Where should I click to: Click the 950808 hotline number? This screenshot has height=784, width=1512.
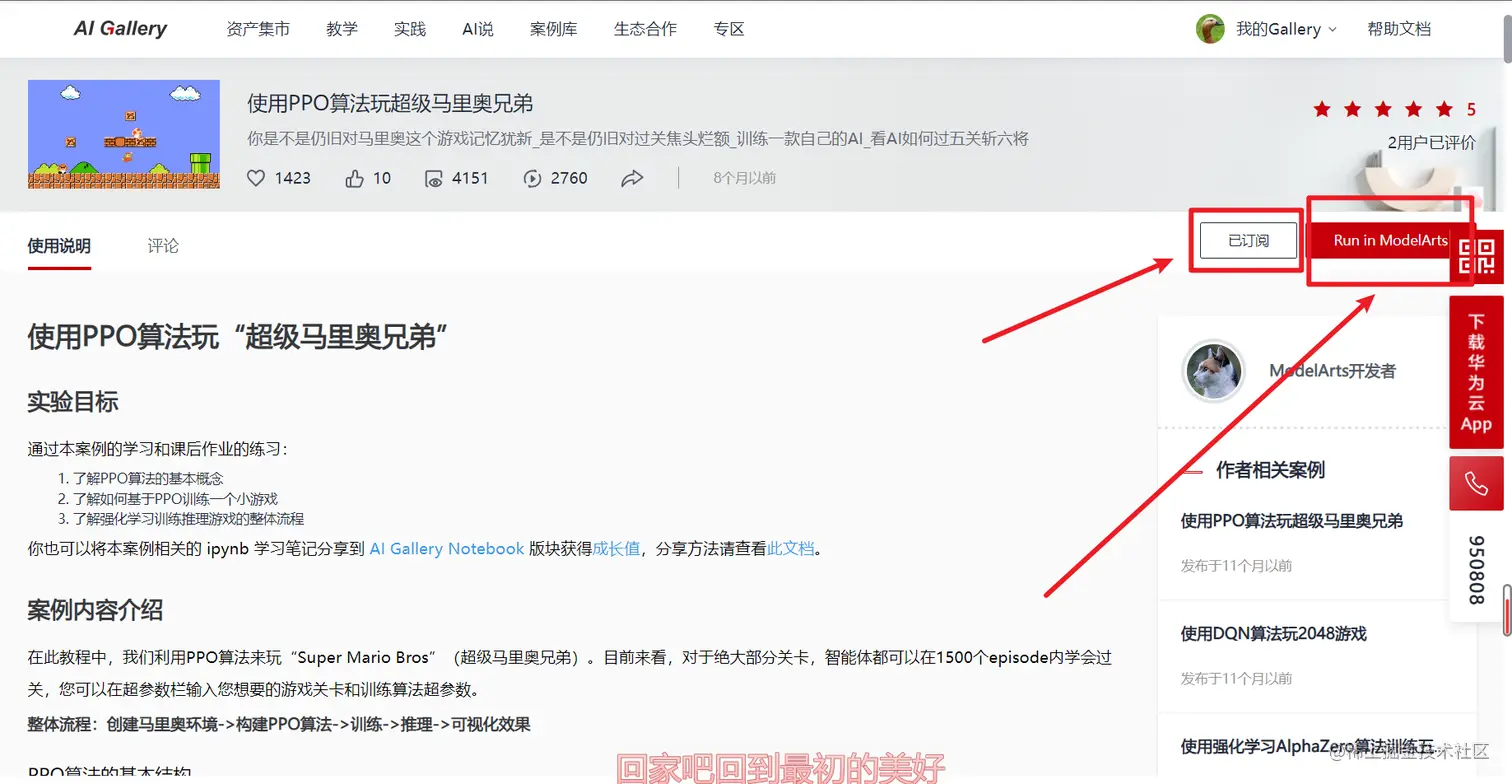coord(1476,570)
